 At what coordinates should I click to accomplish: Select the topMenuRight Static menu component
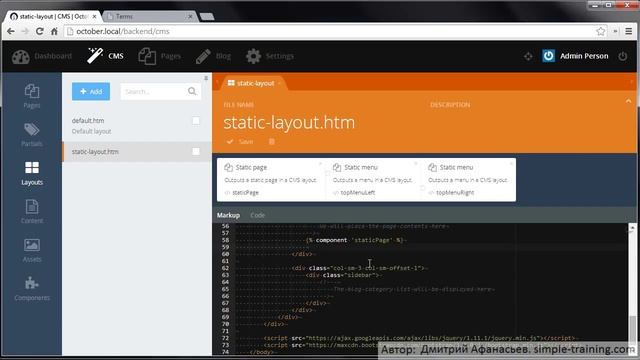point(468,180)
